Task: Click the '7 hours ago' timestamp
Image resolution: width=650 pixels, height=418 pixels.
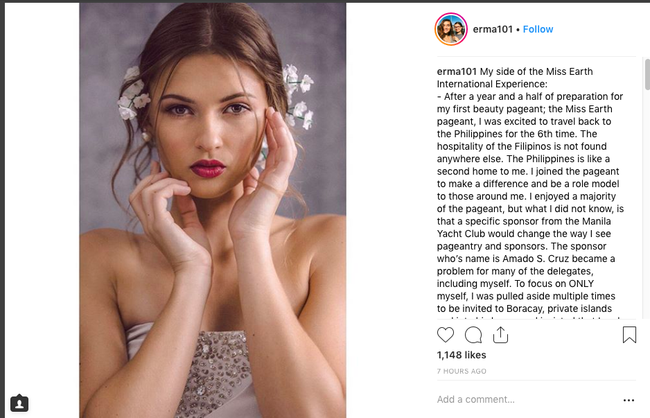Action: click(462, 371)
